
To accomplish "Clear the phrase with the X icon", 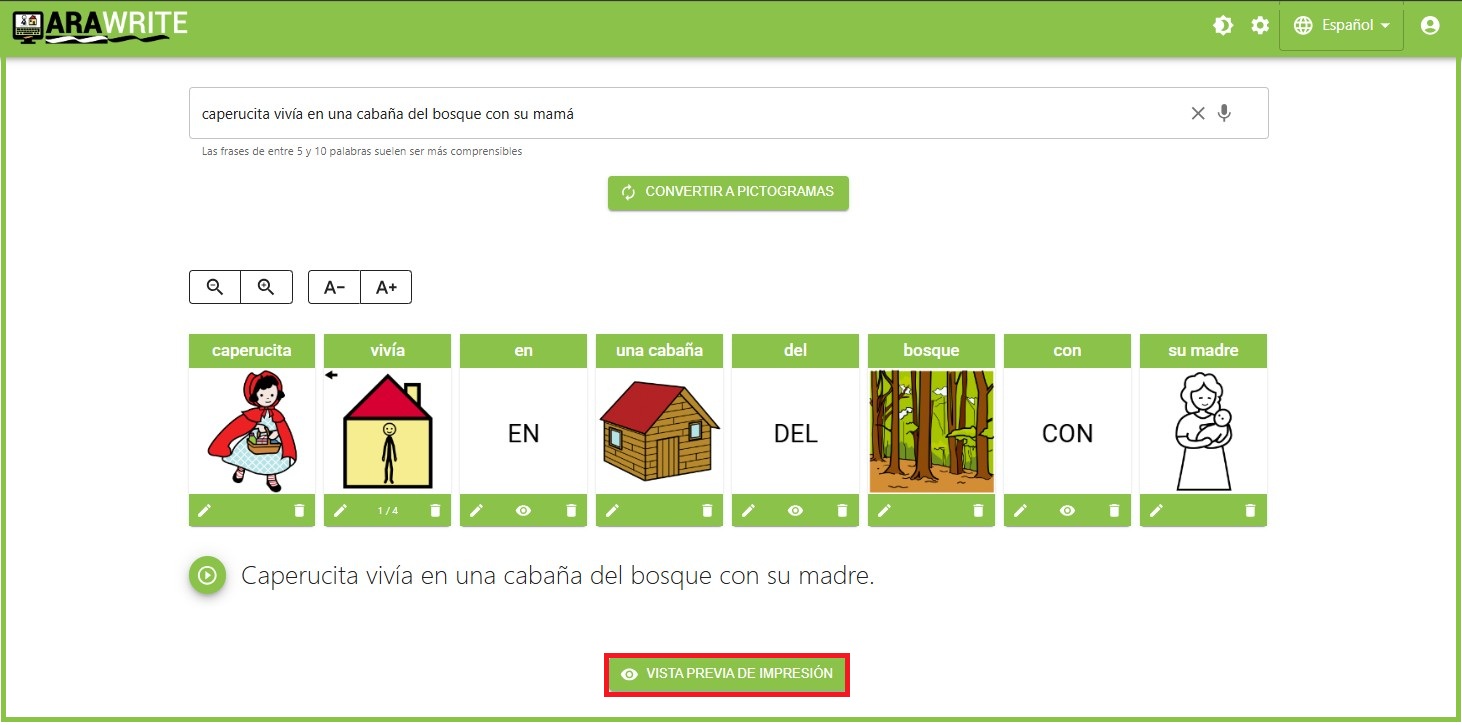I will [1197, 113].
